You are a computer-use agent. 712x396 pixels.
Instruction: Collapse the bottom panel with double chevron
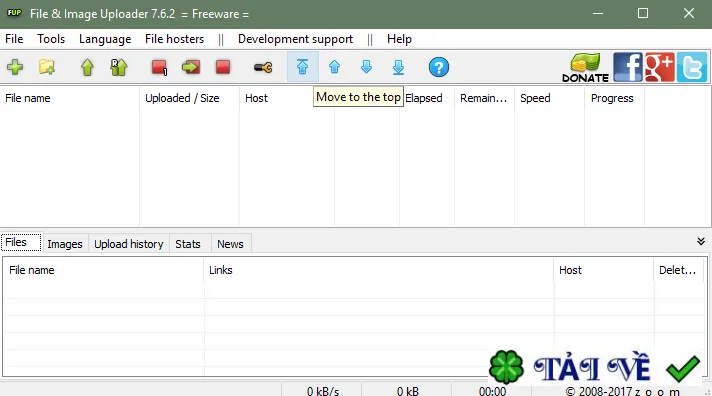tap(701, 242)
